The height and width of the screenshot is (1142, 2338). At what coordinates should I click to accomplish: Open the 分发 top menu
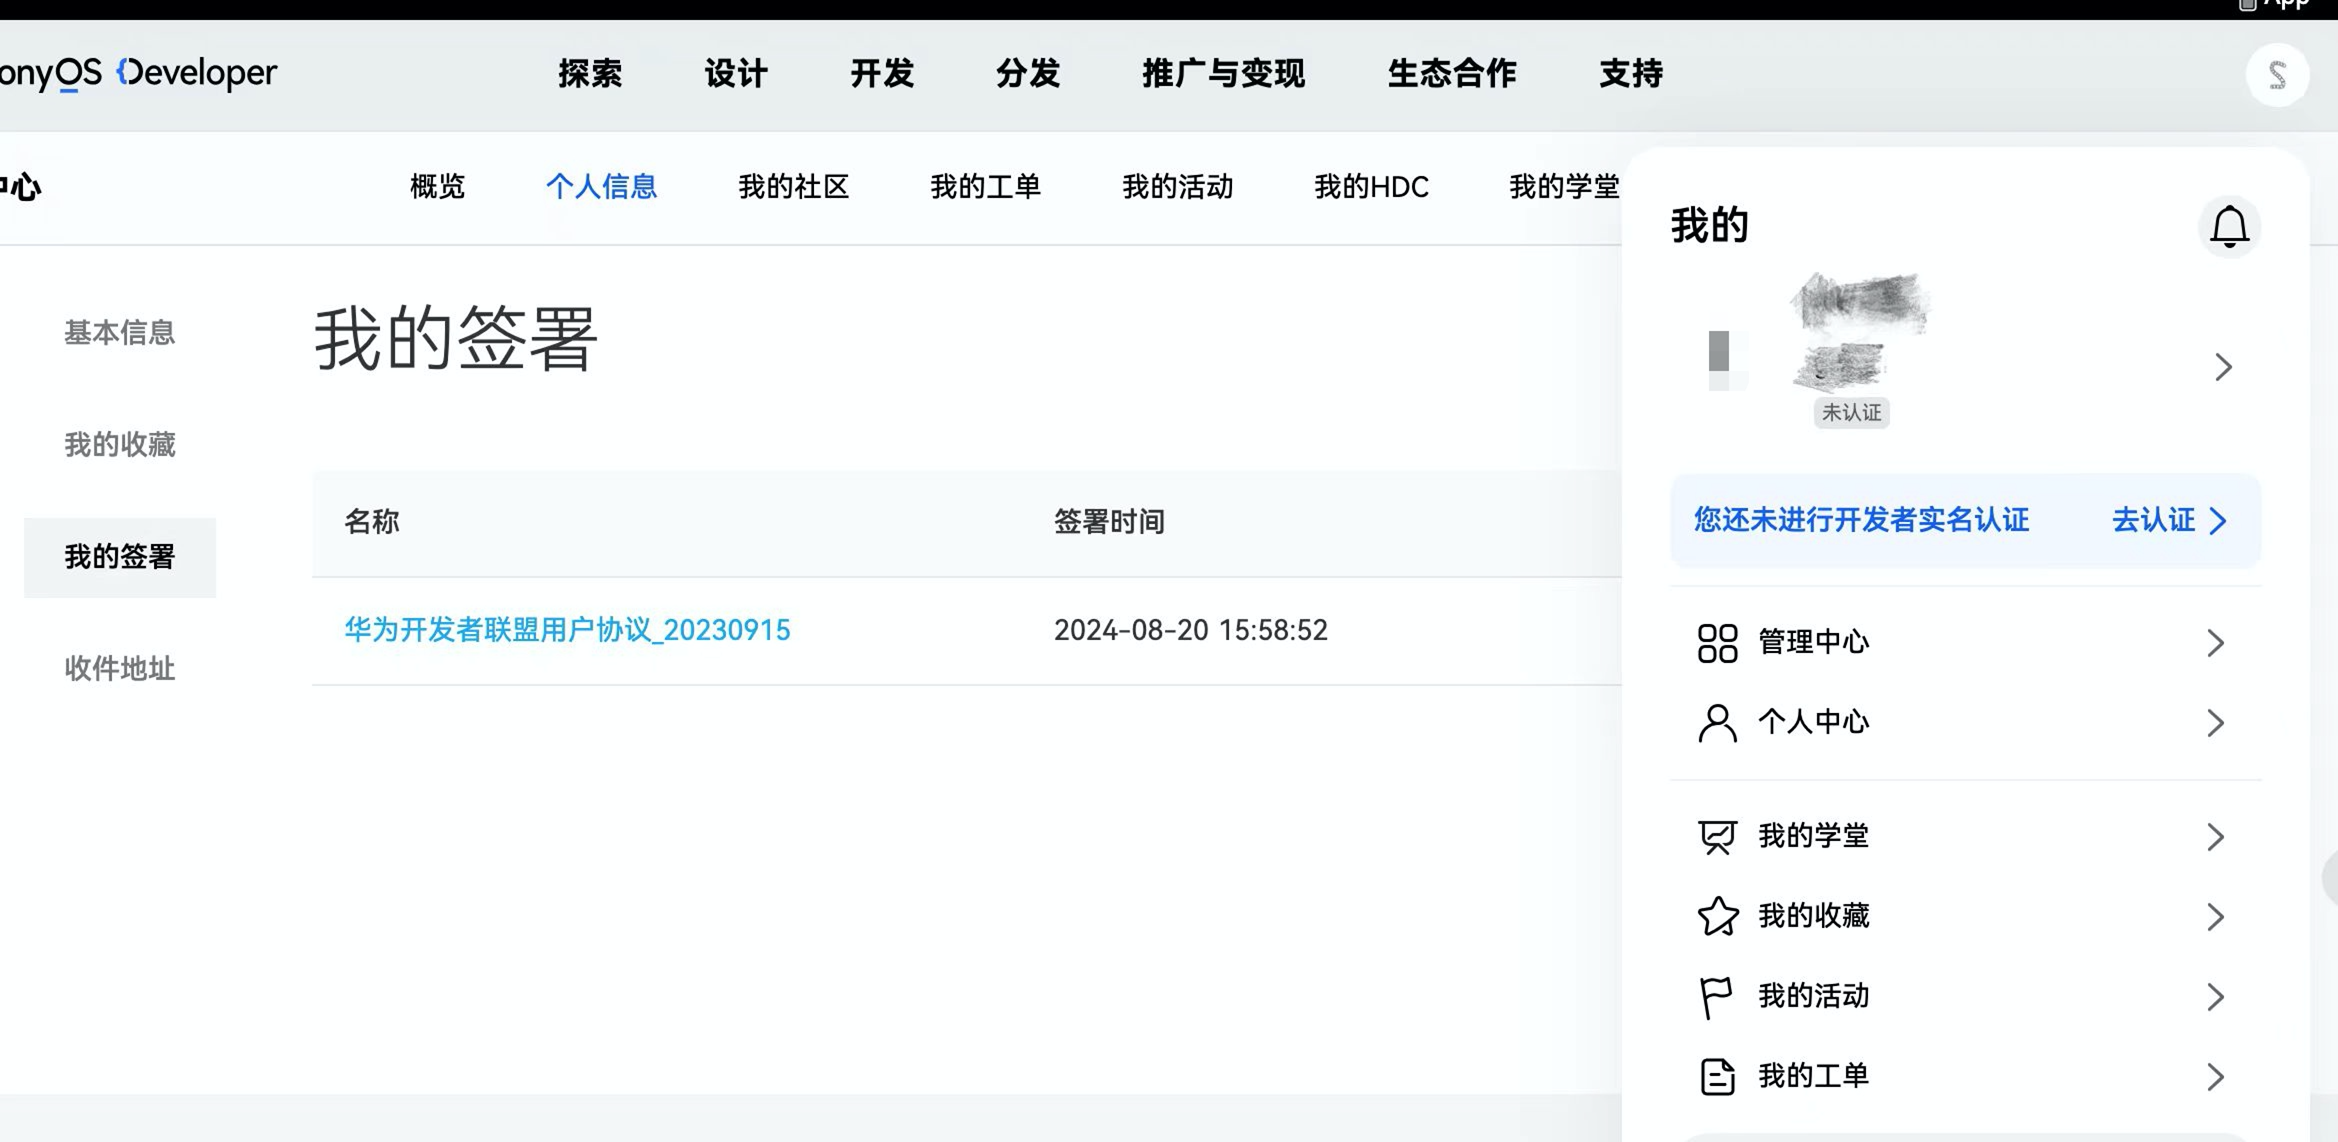click(x=1028, y=73)
